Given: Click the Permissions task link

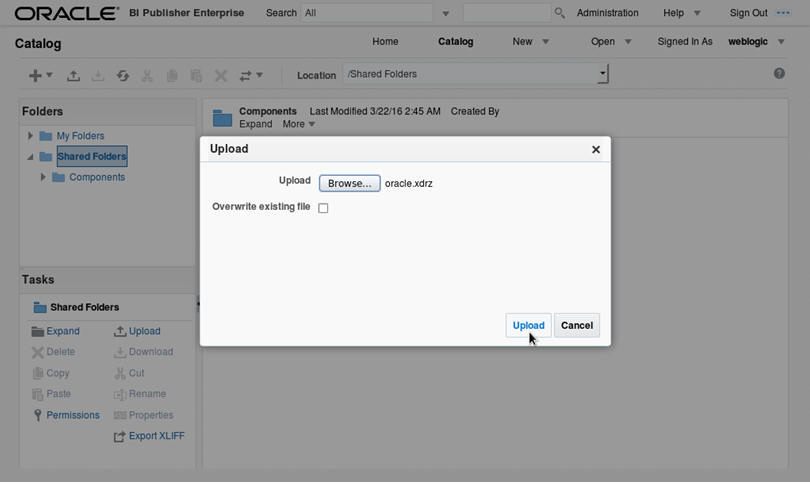Looking at the screenshot, I should pos(73,415).
